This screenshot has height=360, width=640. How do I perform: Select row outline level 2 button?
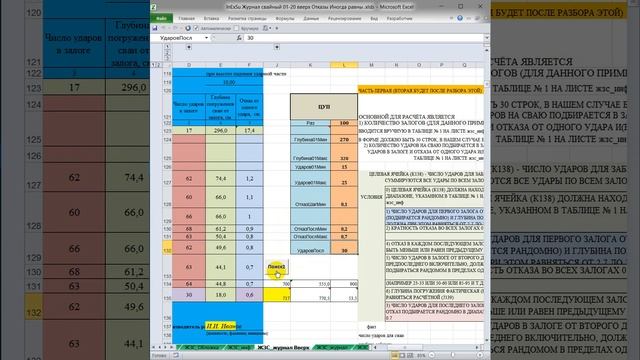[159, 65]
